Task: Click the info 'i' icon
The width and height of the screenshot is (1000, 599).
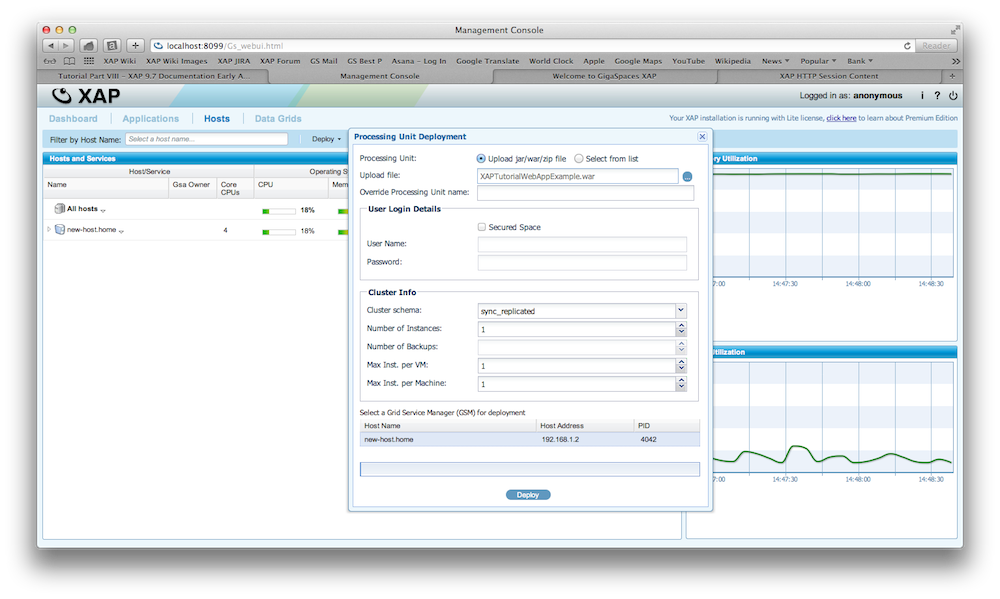Action: tap(922, 96)
